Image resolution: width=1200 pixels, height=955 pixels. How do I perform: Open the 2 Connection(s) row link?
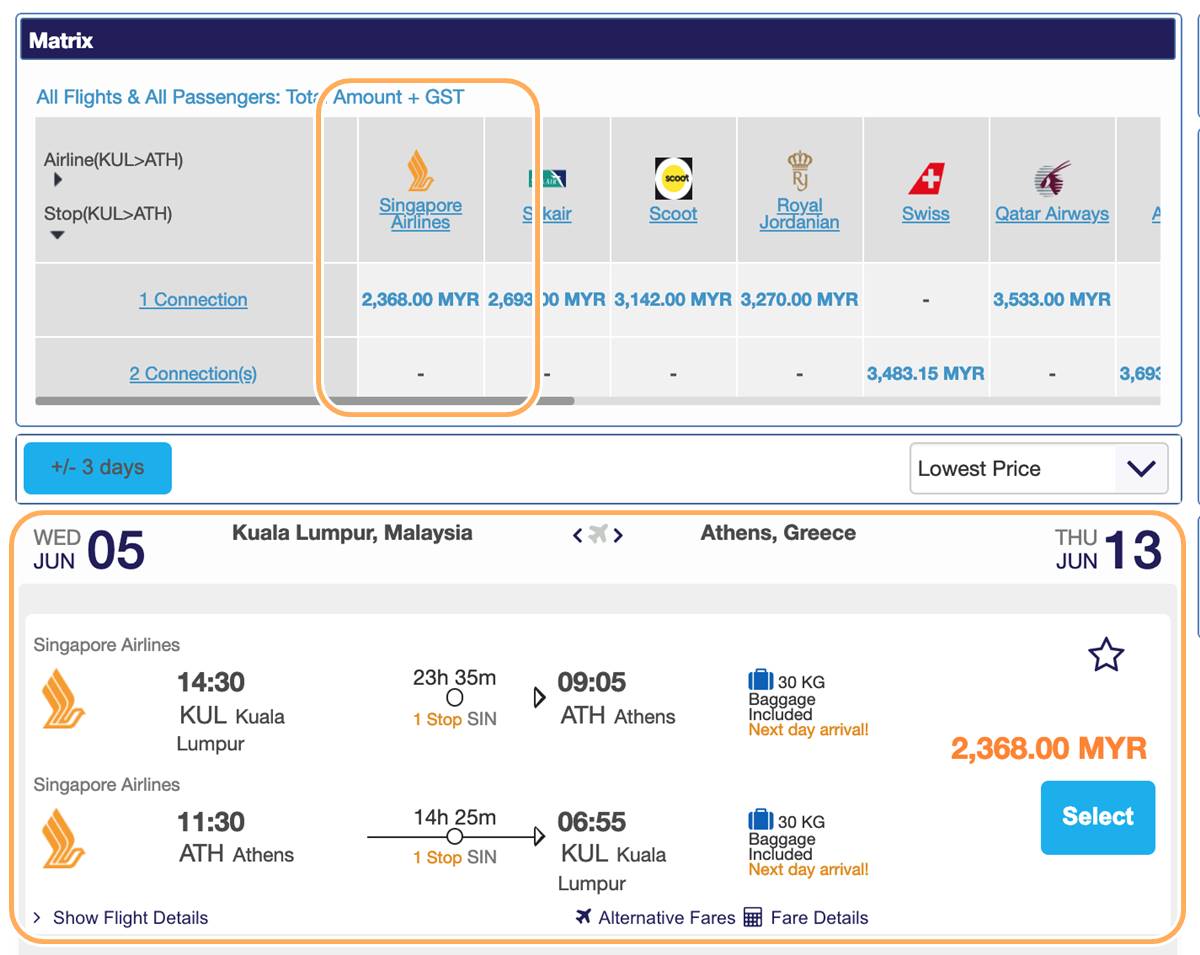click(193, 373)
